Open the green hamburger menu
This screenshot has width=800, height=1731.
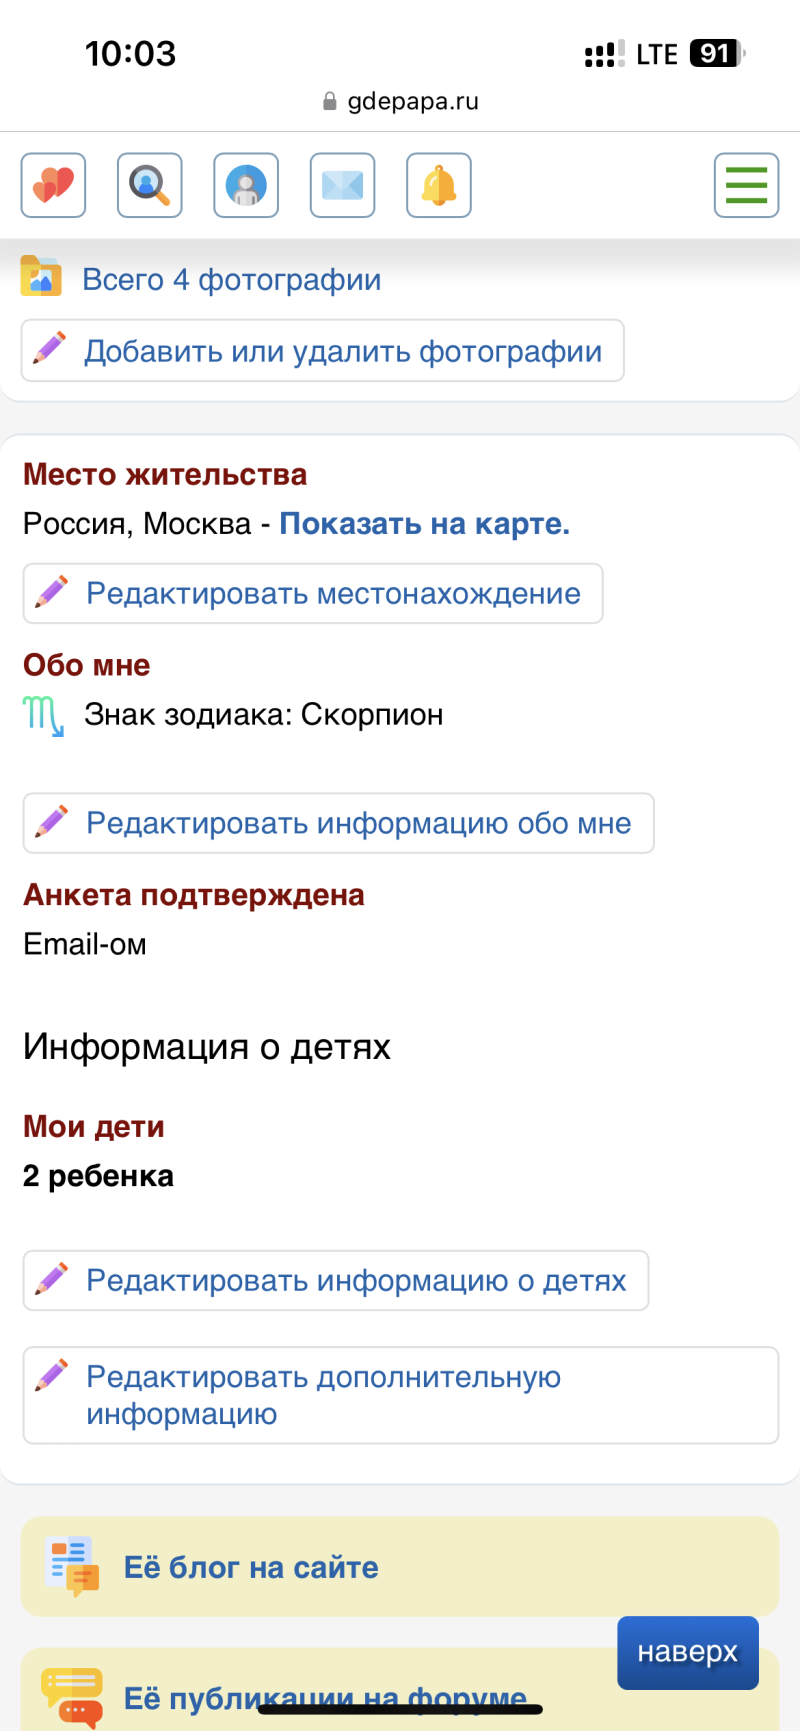(x=746, y=185)
